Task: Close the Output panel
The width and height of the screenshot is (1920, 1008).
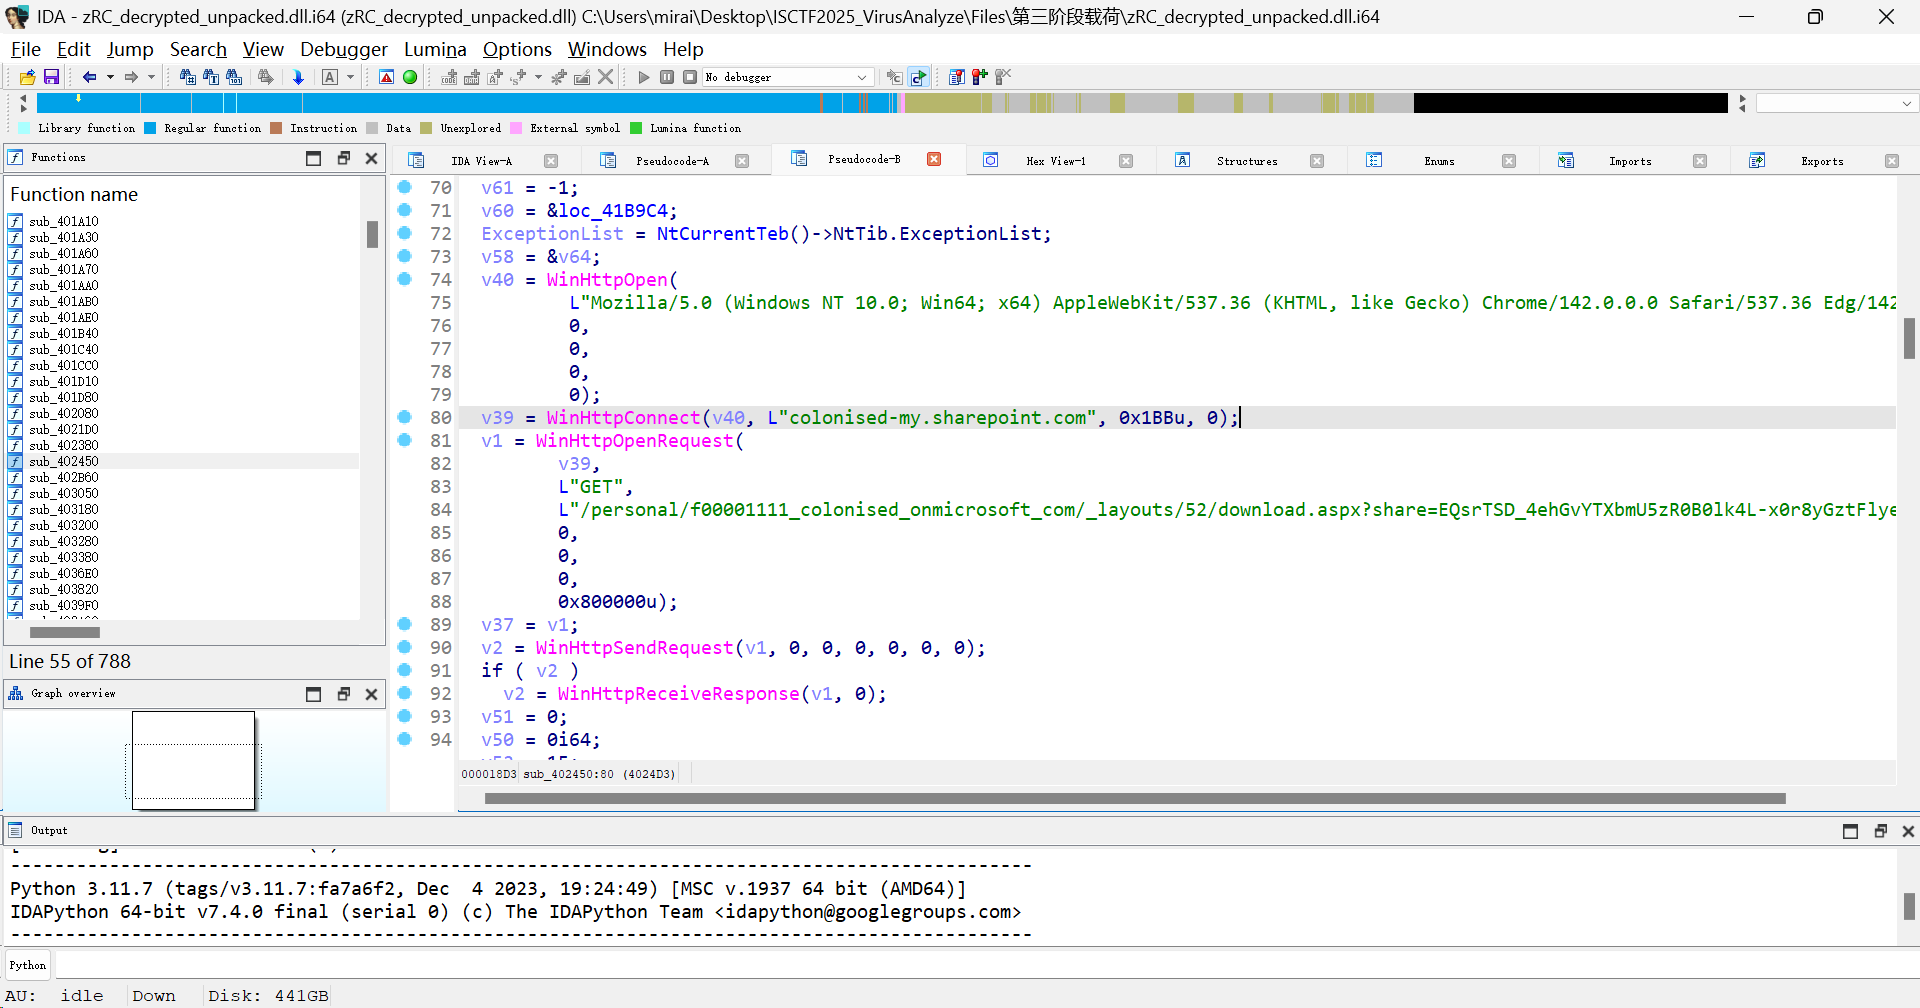Action: (x=1908, y=831)
